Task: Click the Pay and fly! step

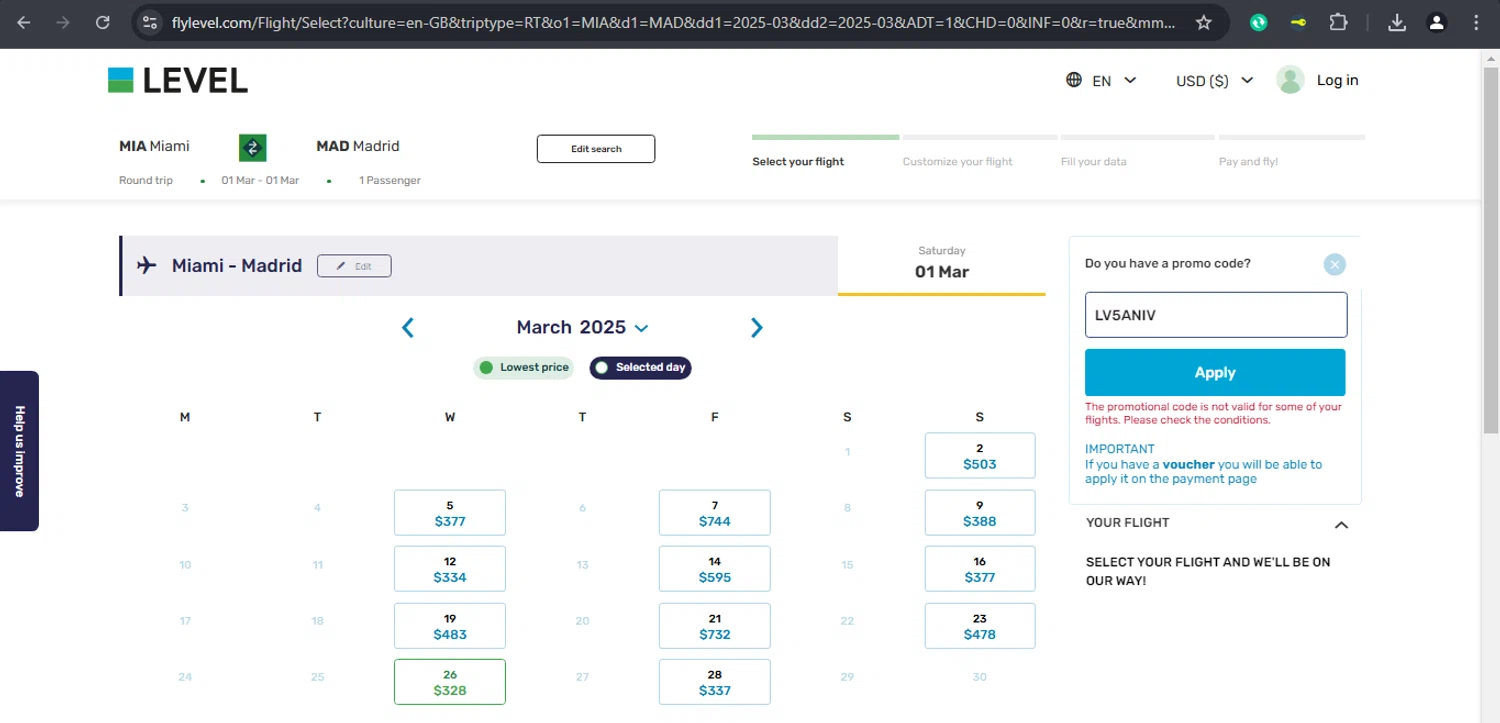Action: coord(1248,161)
